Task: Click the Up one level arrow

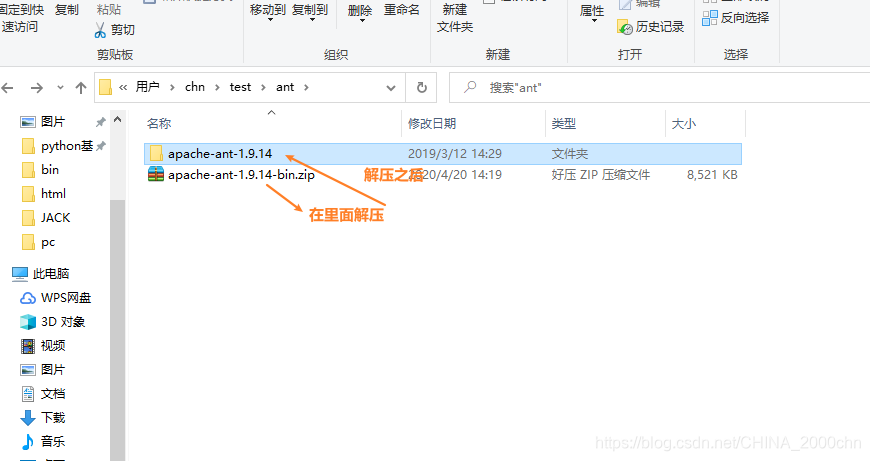Action: [x=81, y=88]
